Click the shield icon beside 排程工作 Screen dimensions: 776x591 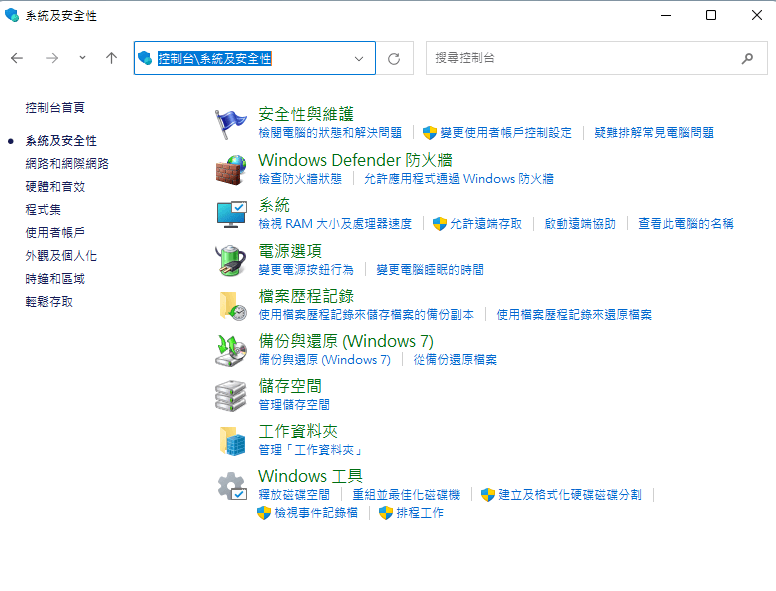(386, 513)
